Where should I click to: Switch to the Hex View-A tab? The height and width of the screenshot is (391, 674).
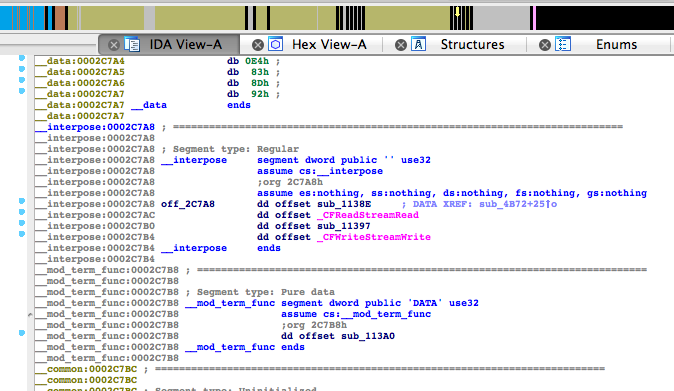pyautogui.click(x=329, y=44)
